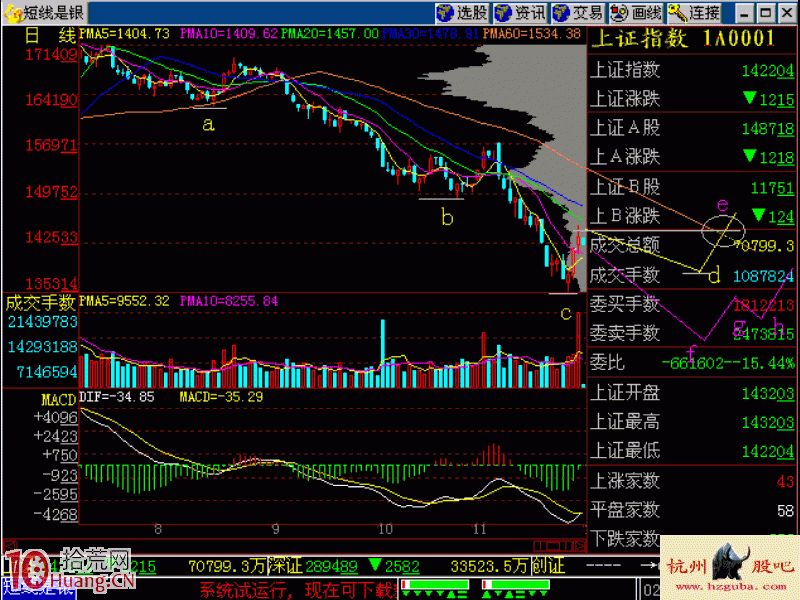Image resolution: width=800 pixels, height=600 pixels.
Task: Open the 选股 stock picker button
Action: [462, 13]
